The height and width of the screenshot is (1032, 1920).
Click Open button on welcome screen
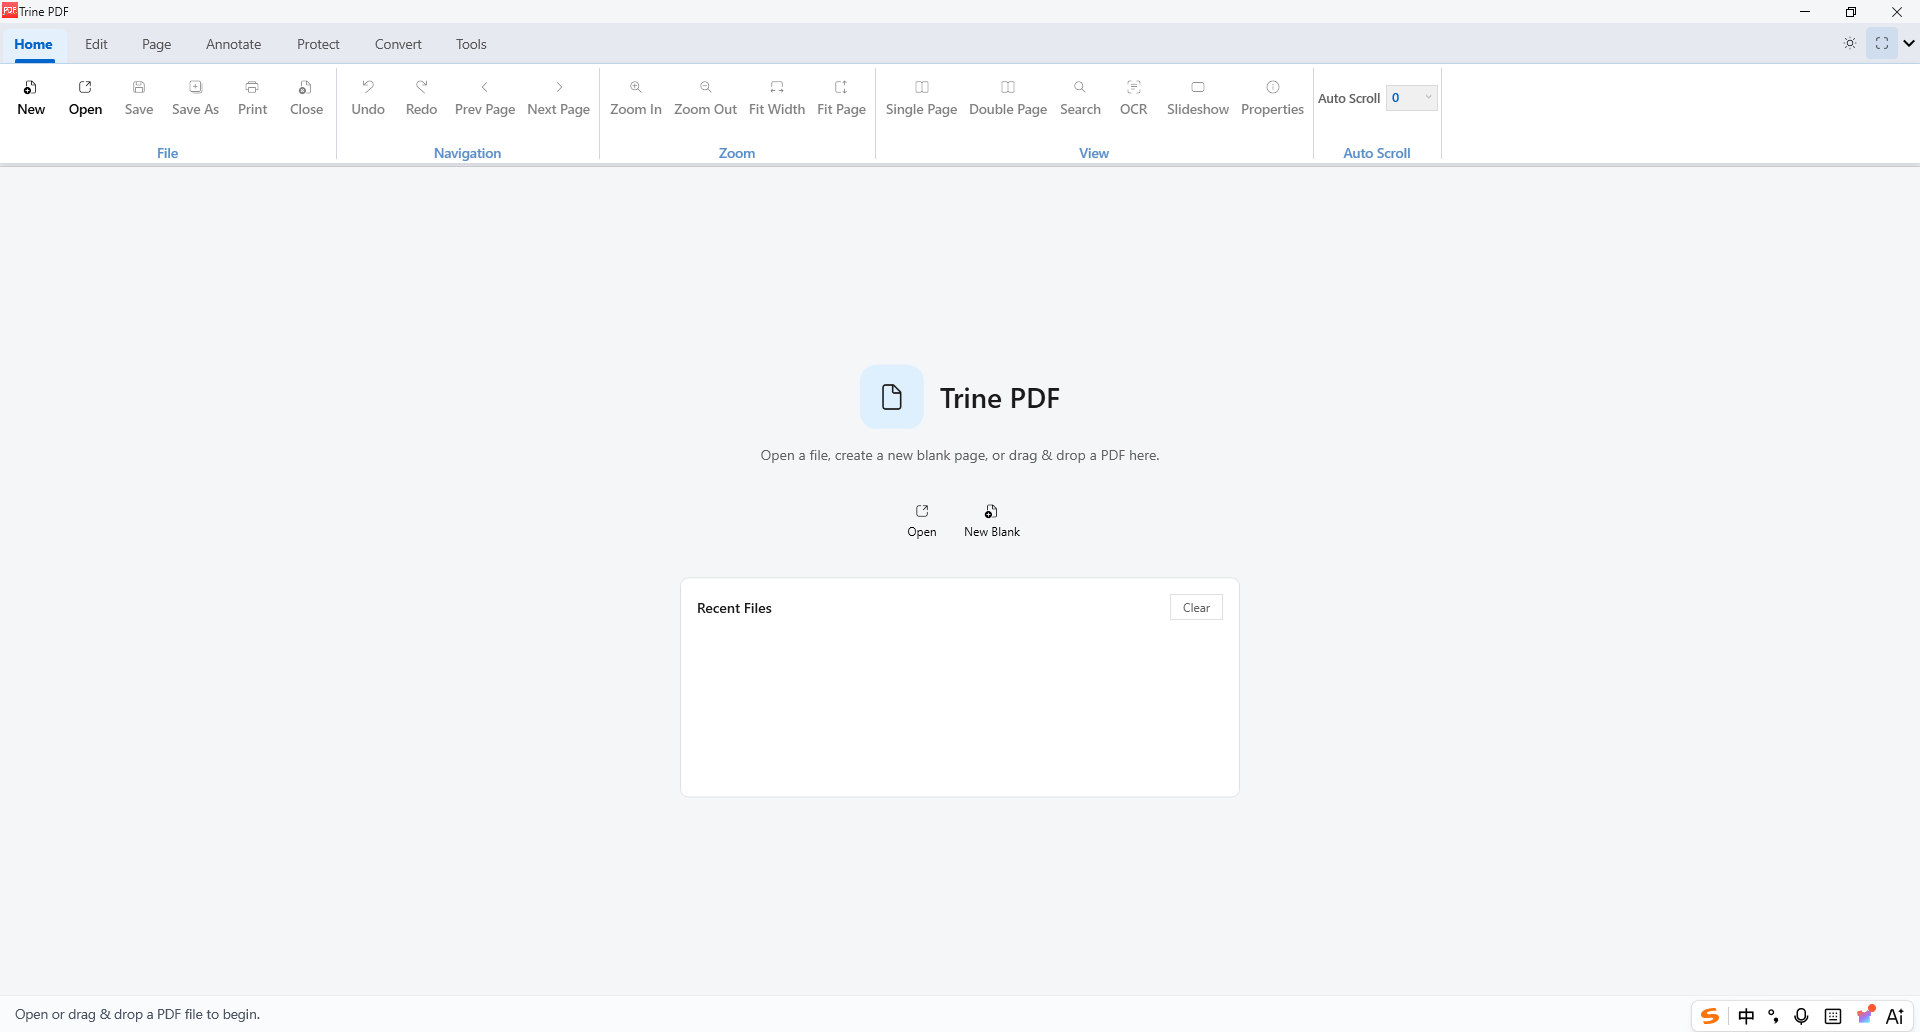point(922,521)
